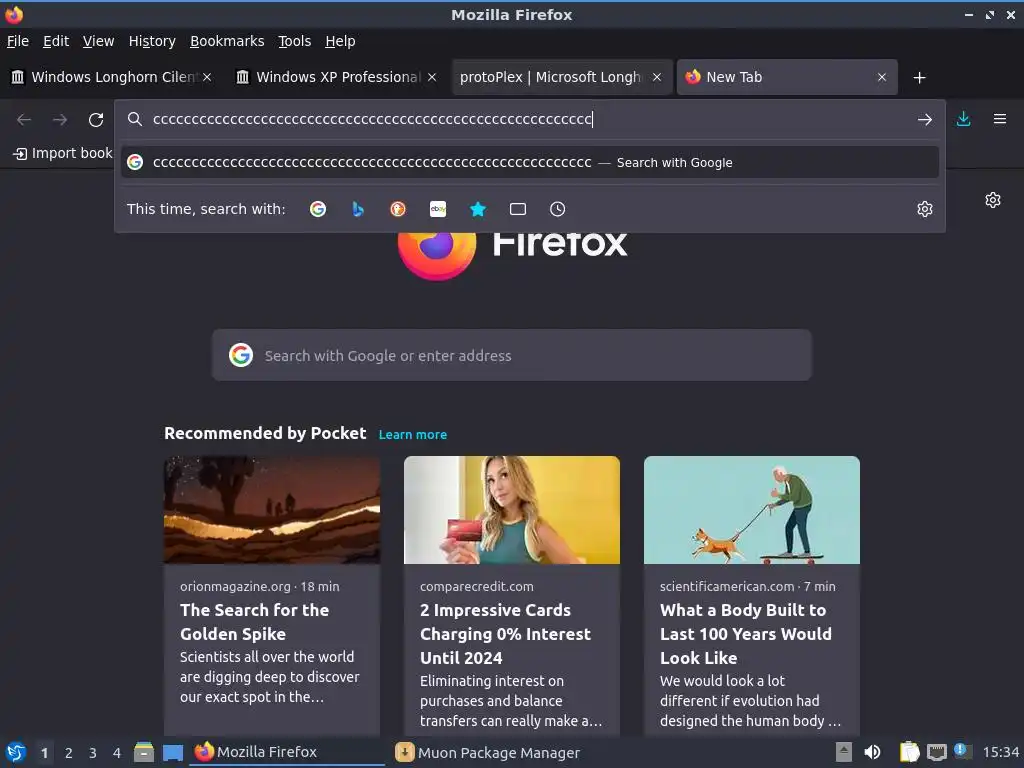Open the History menu
The height and width of the screenshot is (768, 1024).
coord(152,41)
